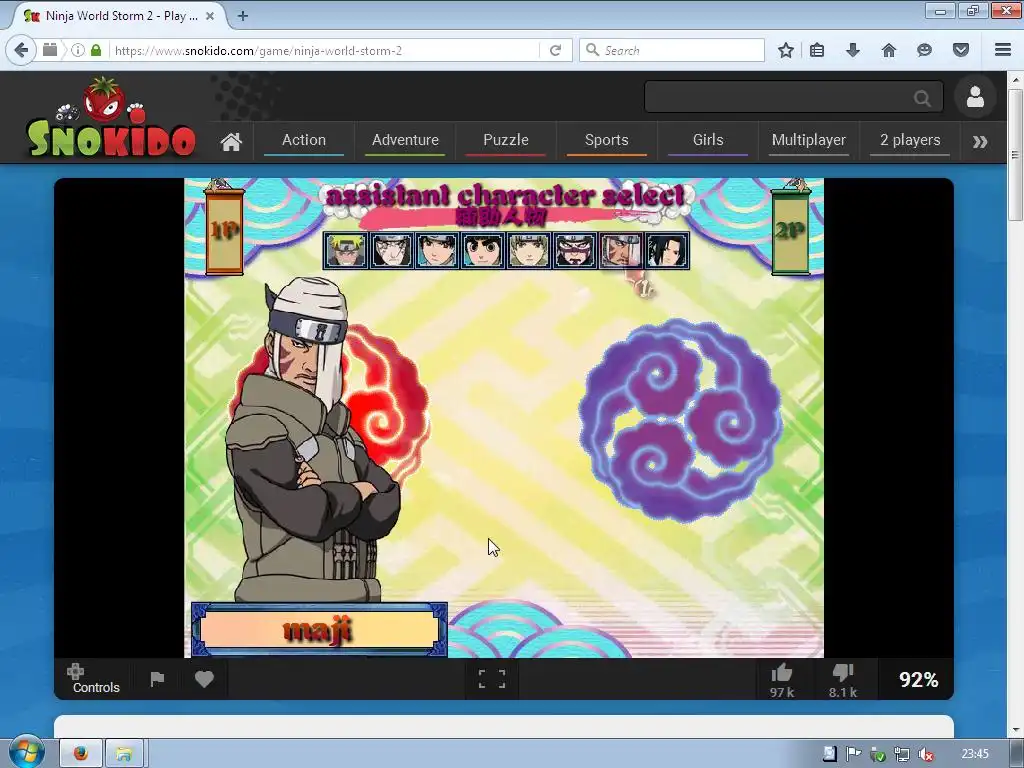Select the masked ninja with goatee portrait

pos(575,250)
